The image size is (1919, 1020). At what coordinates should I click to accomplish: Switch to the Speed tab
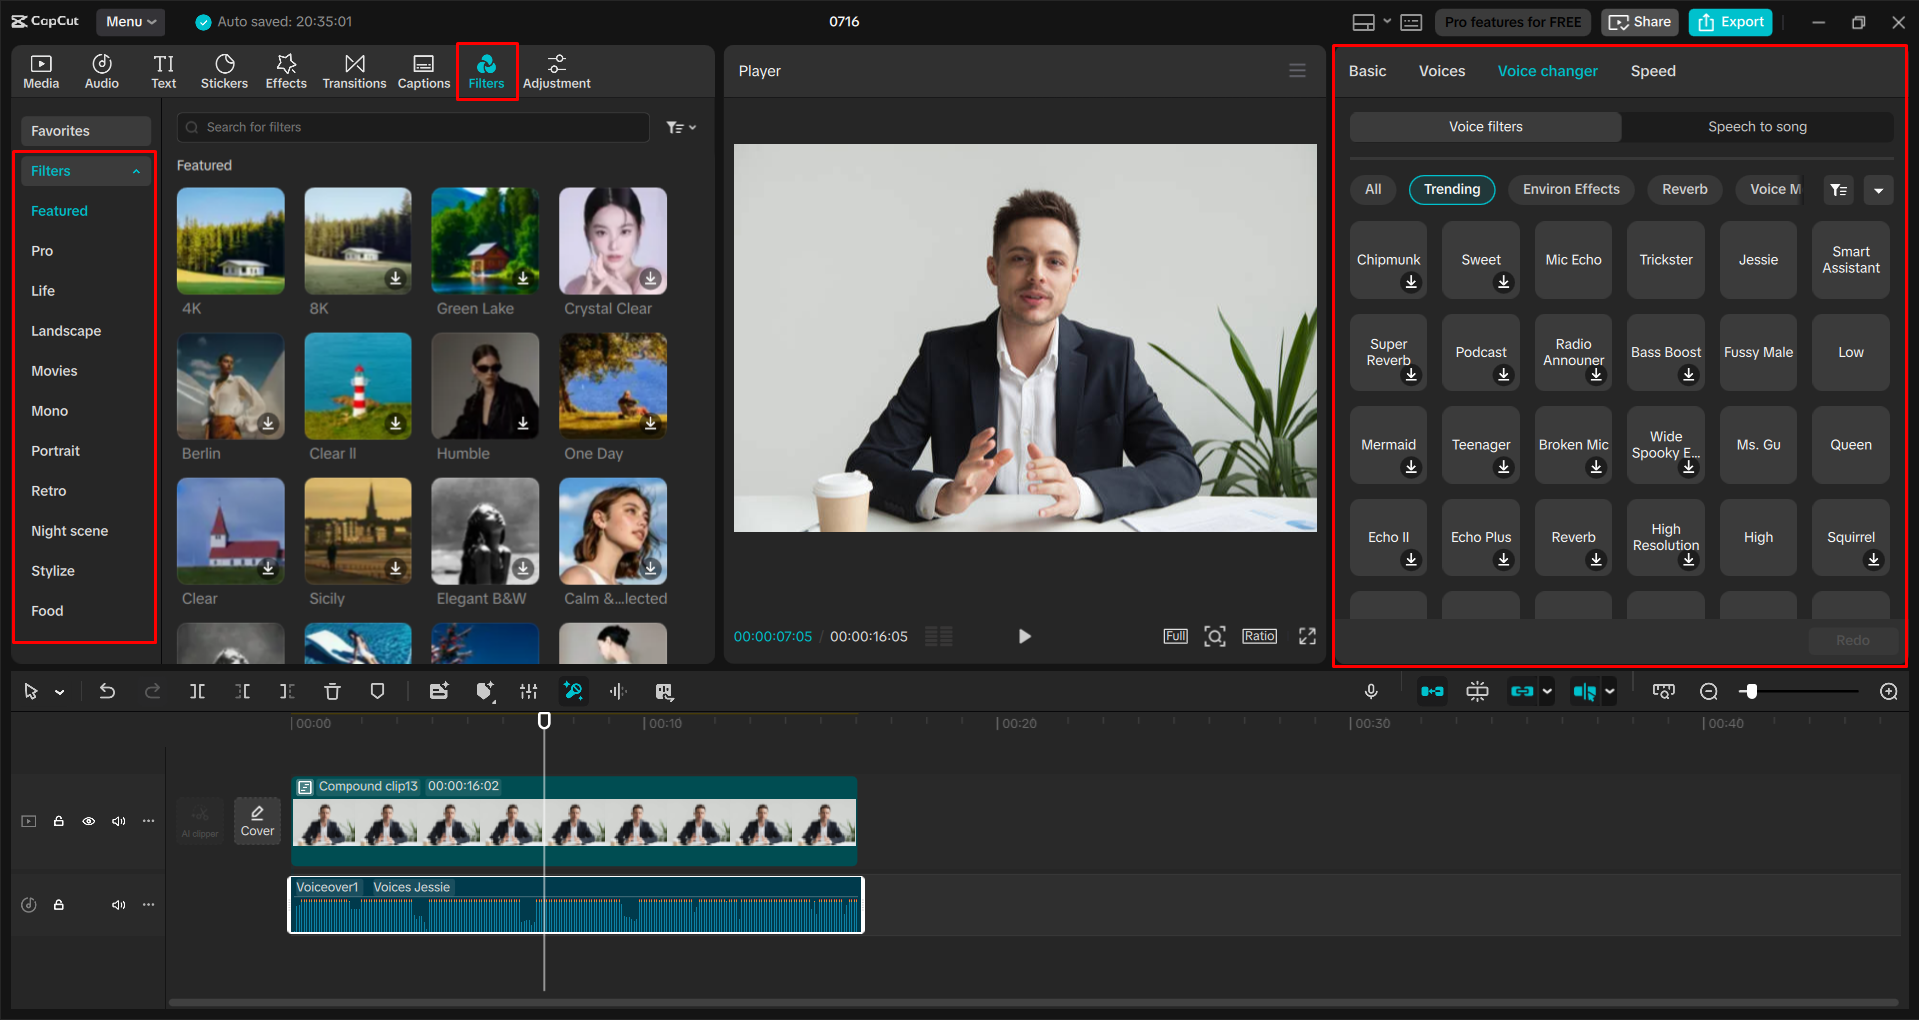(1653, 71)
